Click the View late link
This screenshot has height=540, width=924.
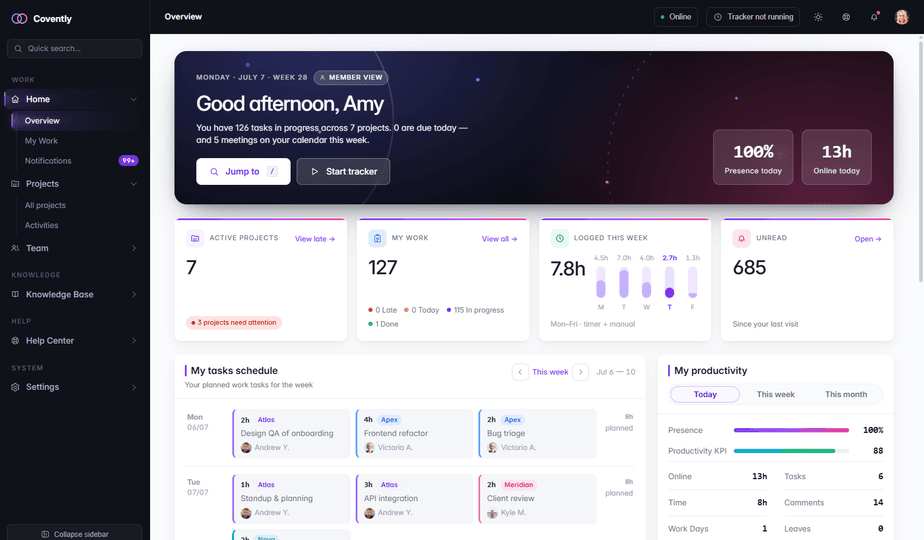315,239
